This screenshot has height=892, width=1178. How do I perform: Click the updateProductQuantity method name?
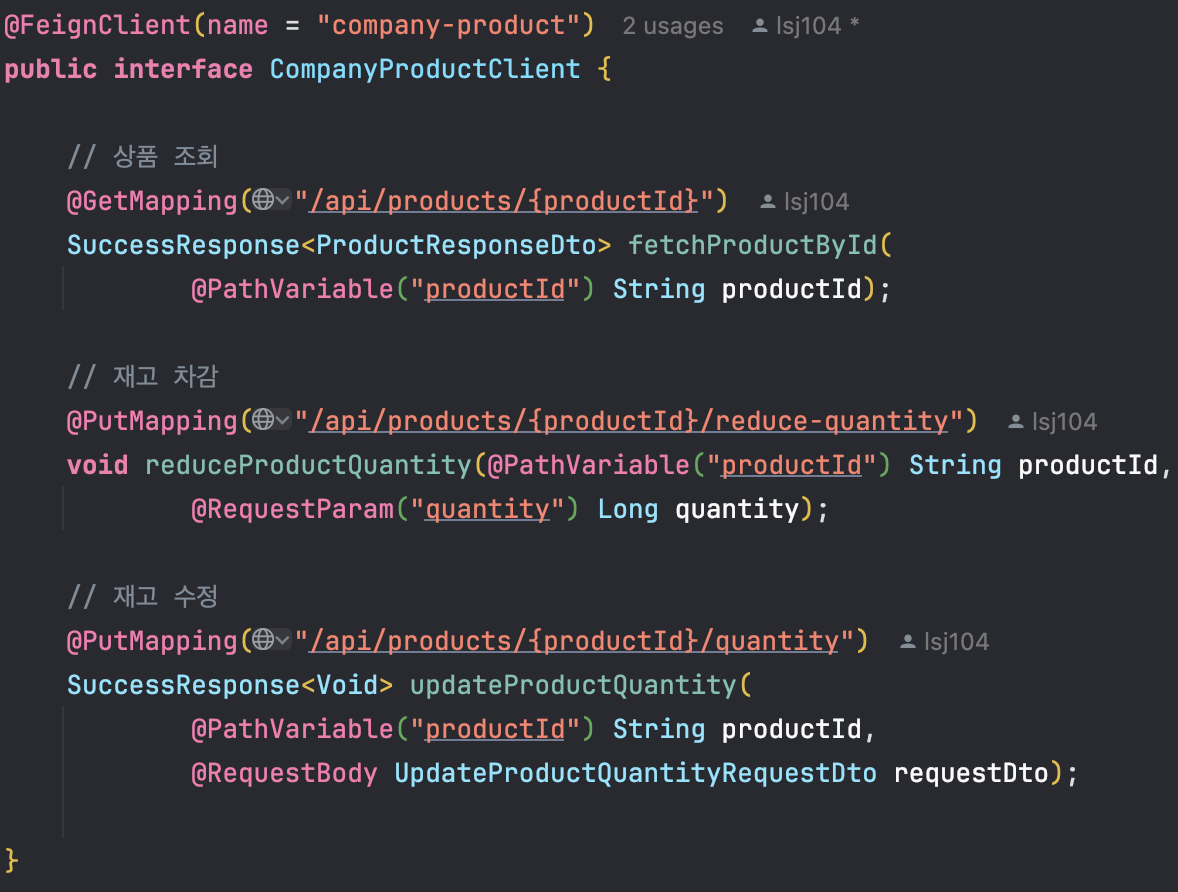tap(573, 685)
